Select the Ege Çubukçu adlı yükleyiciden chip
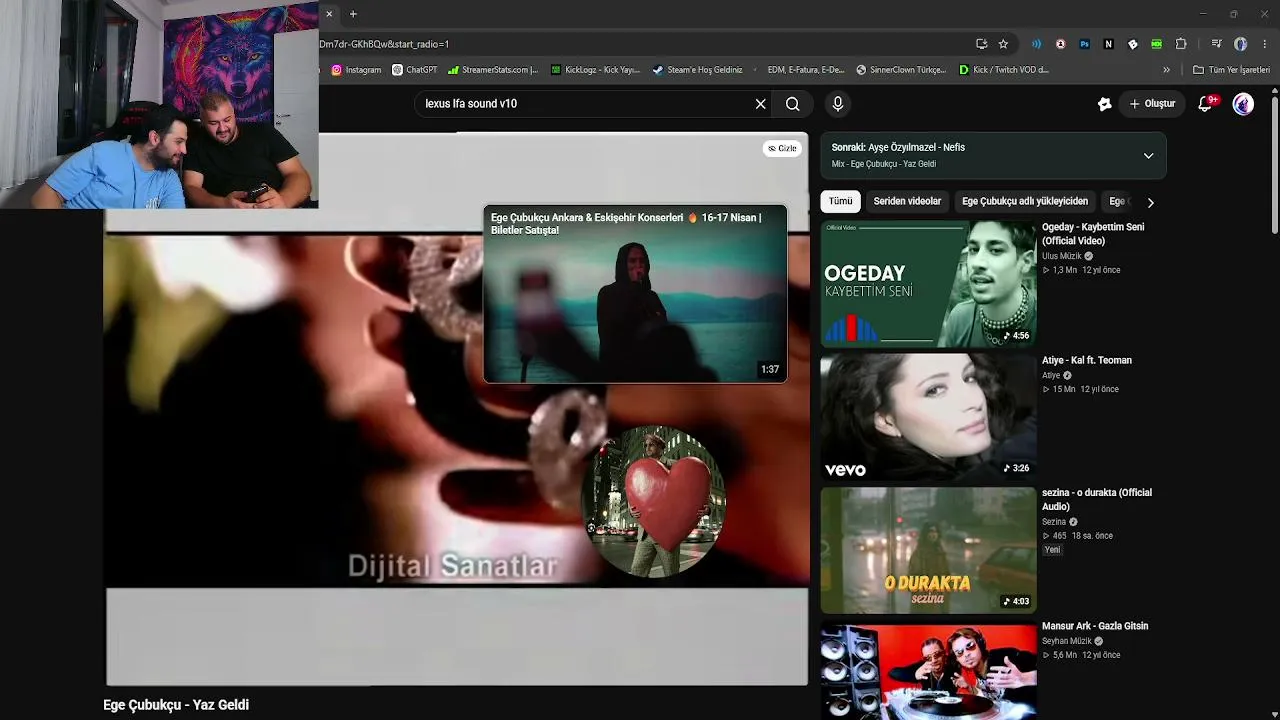Screen dimensions: 1280x720 1025,201
